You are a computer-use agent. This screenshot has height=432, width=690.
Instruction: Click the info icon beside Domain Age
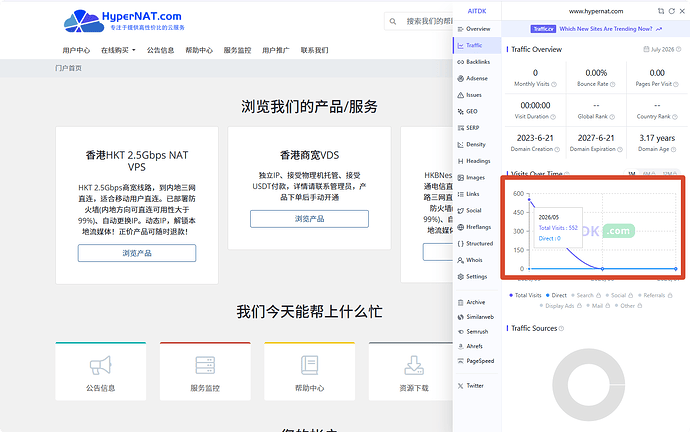673,150
